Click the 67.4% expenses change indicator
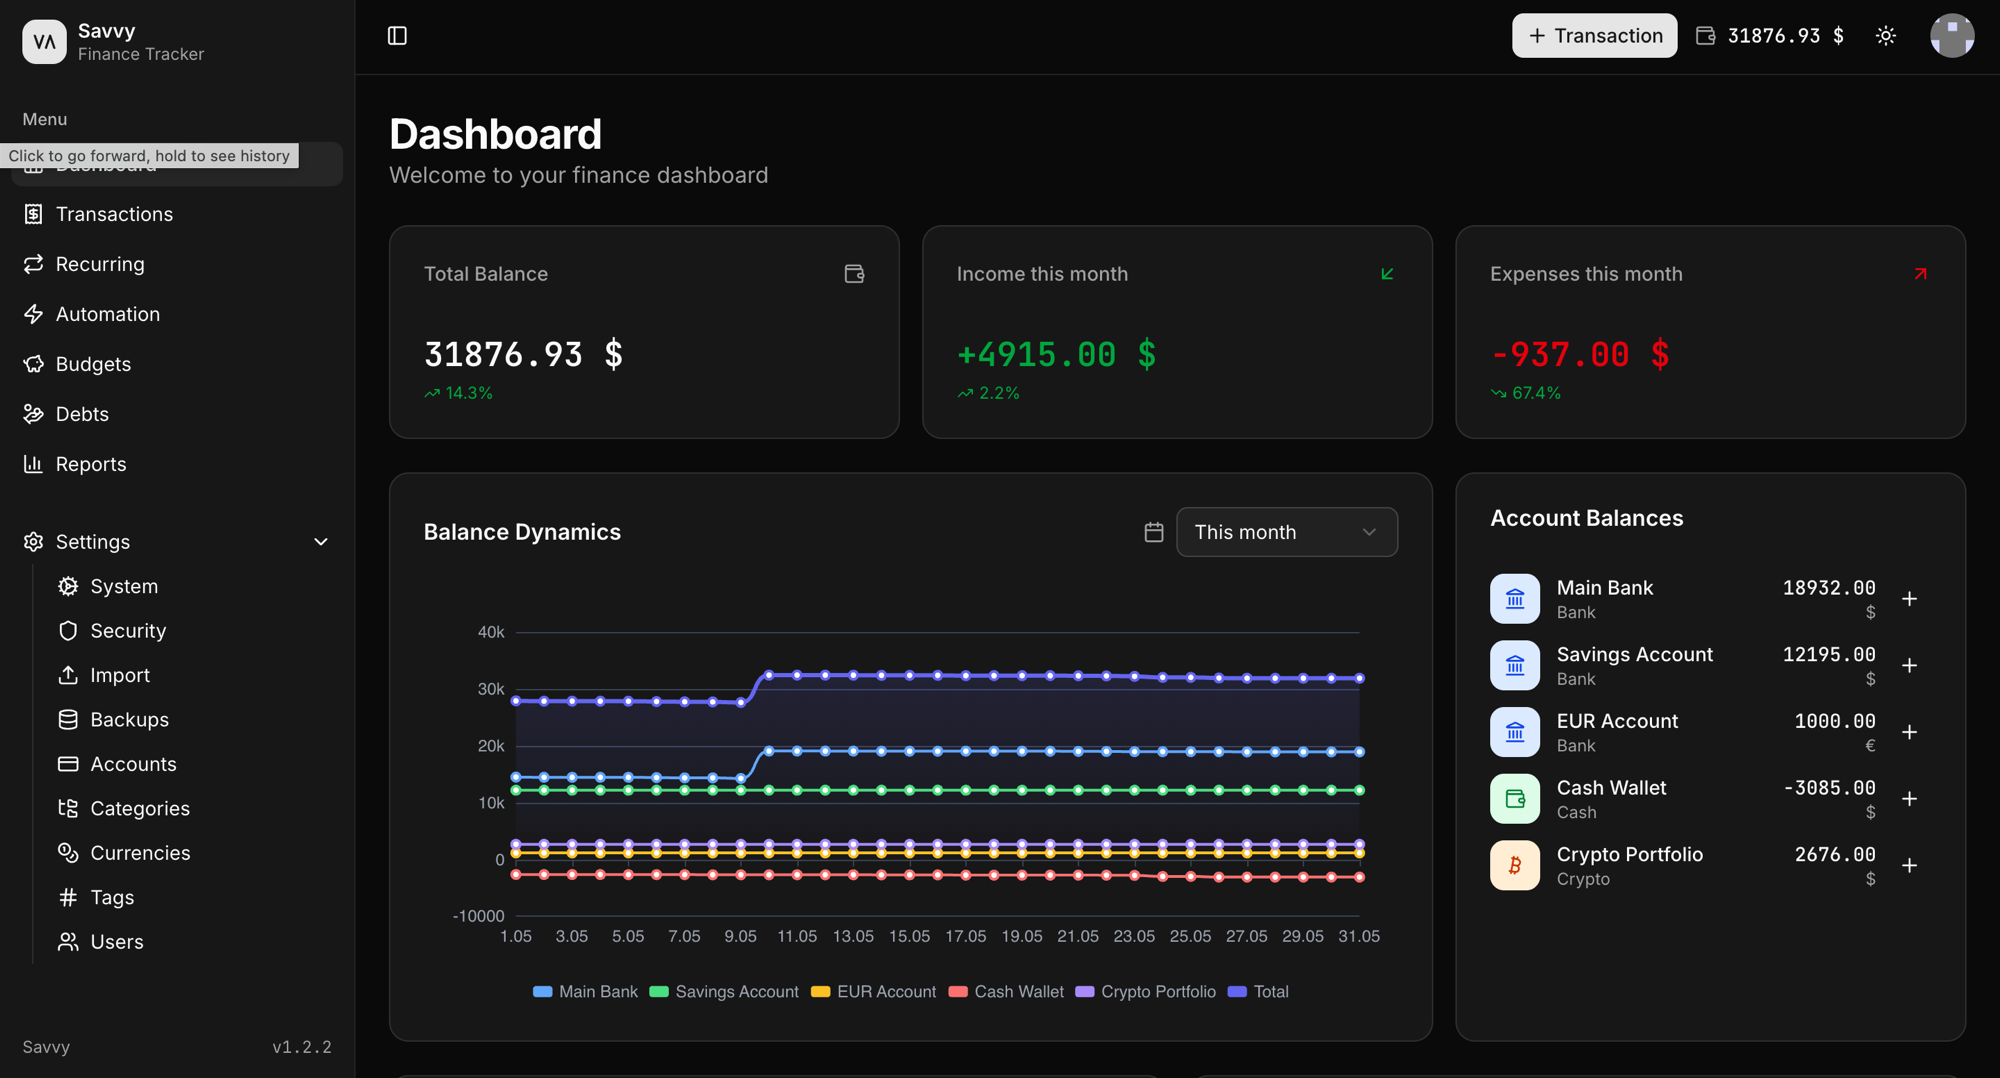 tap(1526, 393)
